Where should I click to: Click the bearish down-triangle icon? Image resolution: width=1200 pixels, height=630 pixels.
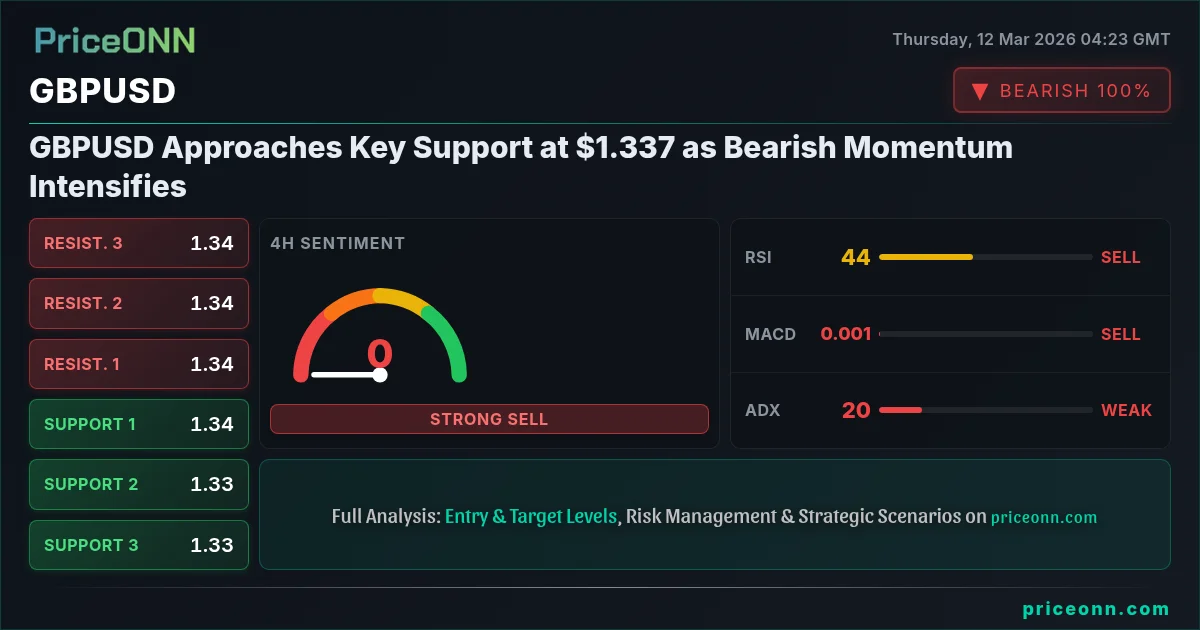click(x=980, y=91)
